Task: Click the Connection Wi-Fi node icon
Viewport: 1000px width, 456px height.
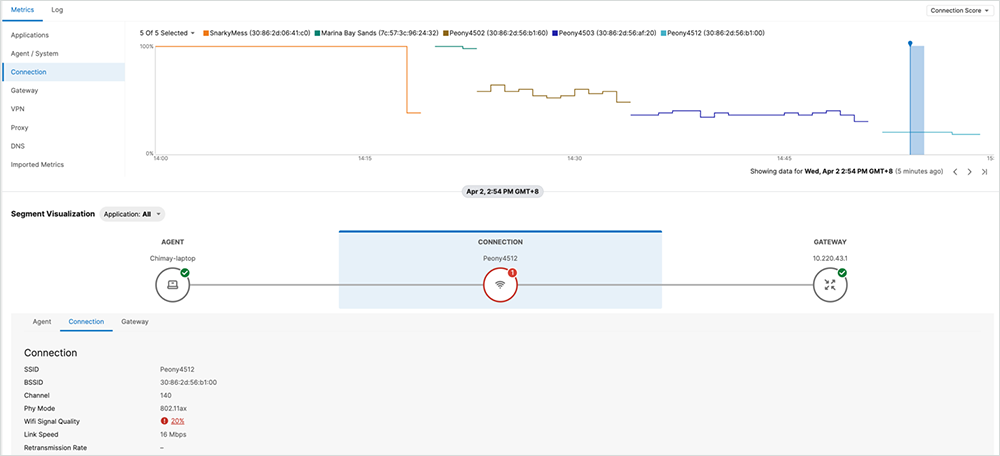Action: coord(500,285)
